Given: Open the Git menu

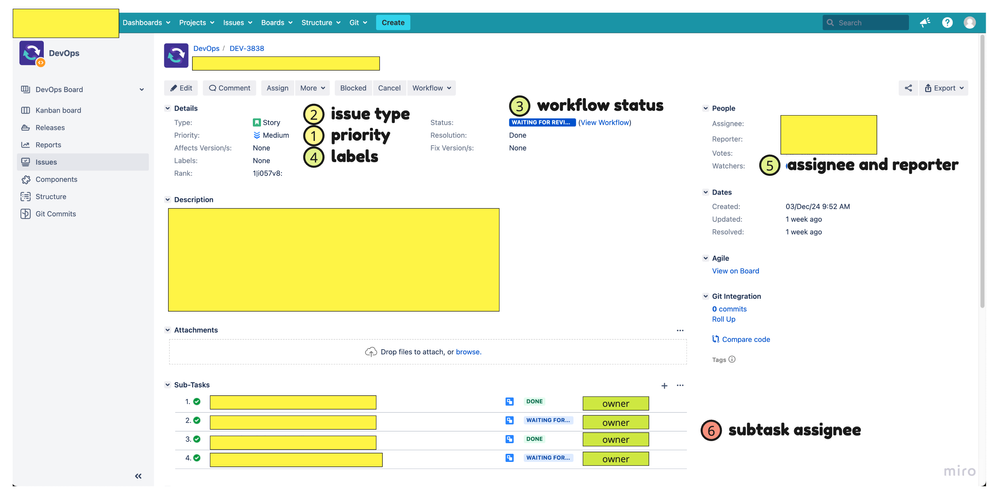Looking at the screenshot, I should point(358,22).
